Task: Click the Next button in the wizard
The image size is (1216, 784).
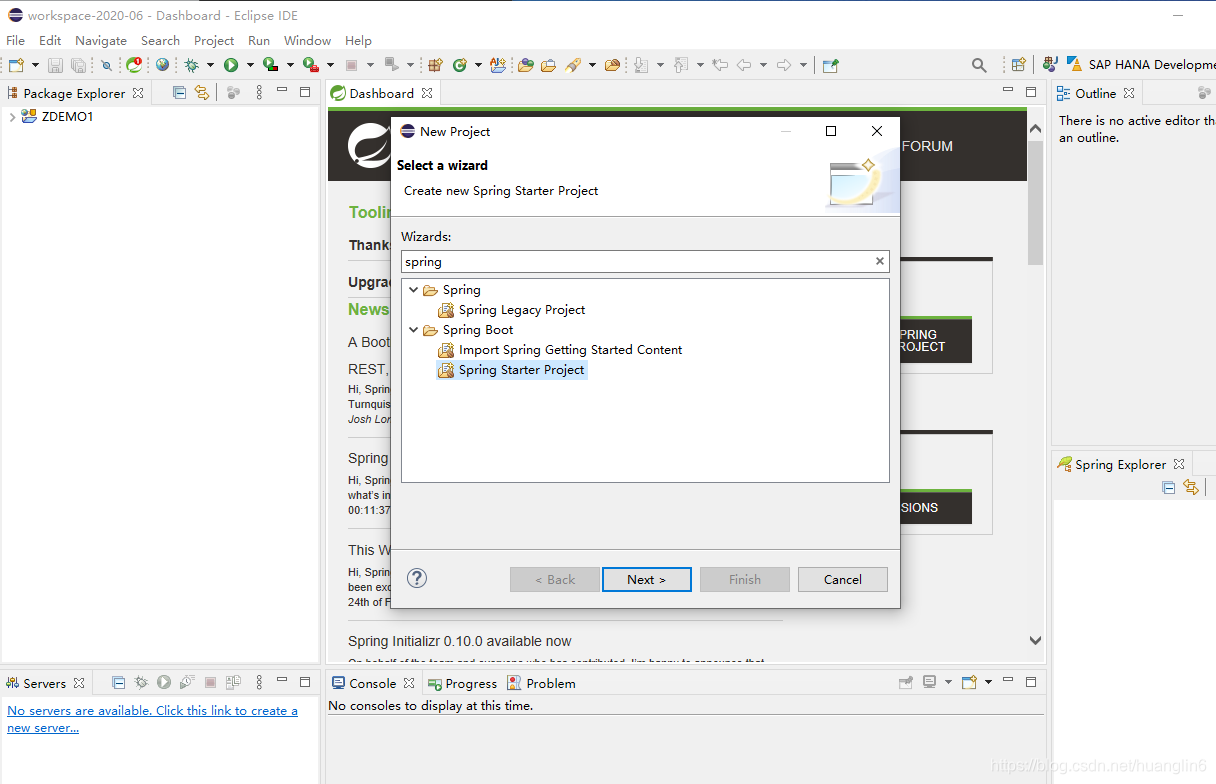Action: point(646,579)
